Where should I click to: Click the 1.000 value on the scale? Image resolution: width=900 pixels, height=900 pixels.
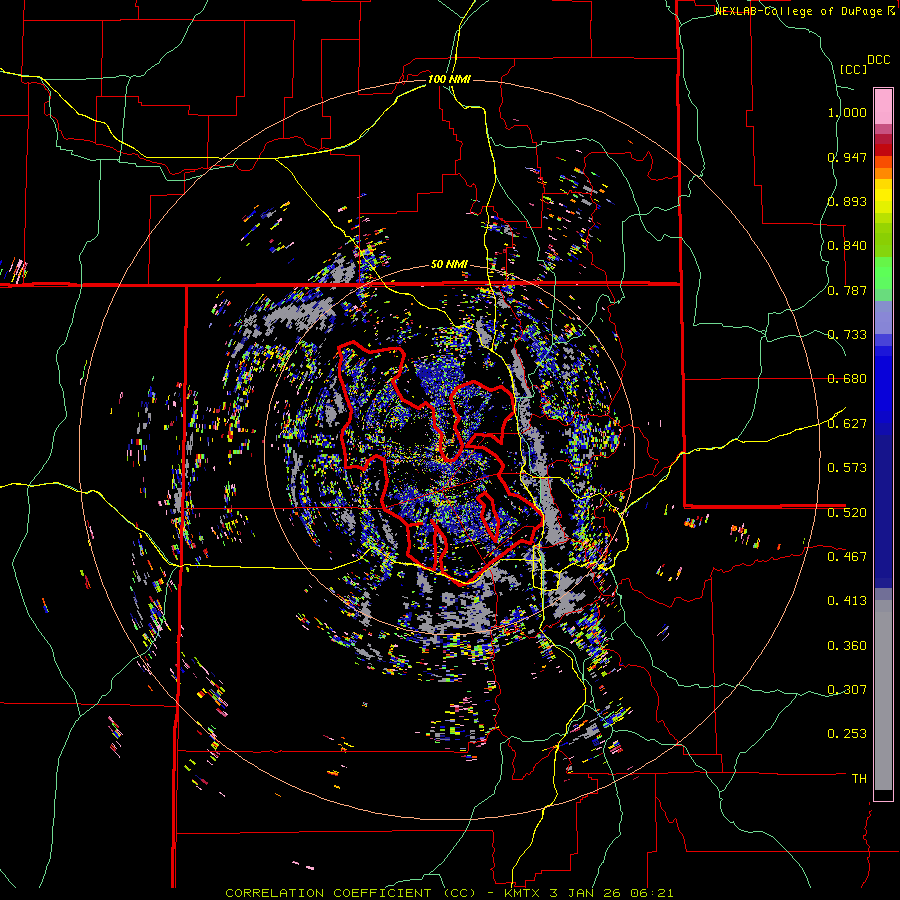click(x=847, y=112)
